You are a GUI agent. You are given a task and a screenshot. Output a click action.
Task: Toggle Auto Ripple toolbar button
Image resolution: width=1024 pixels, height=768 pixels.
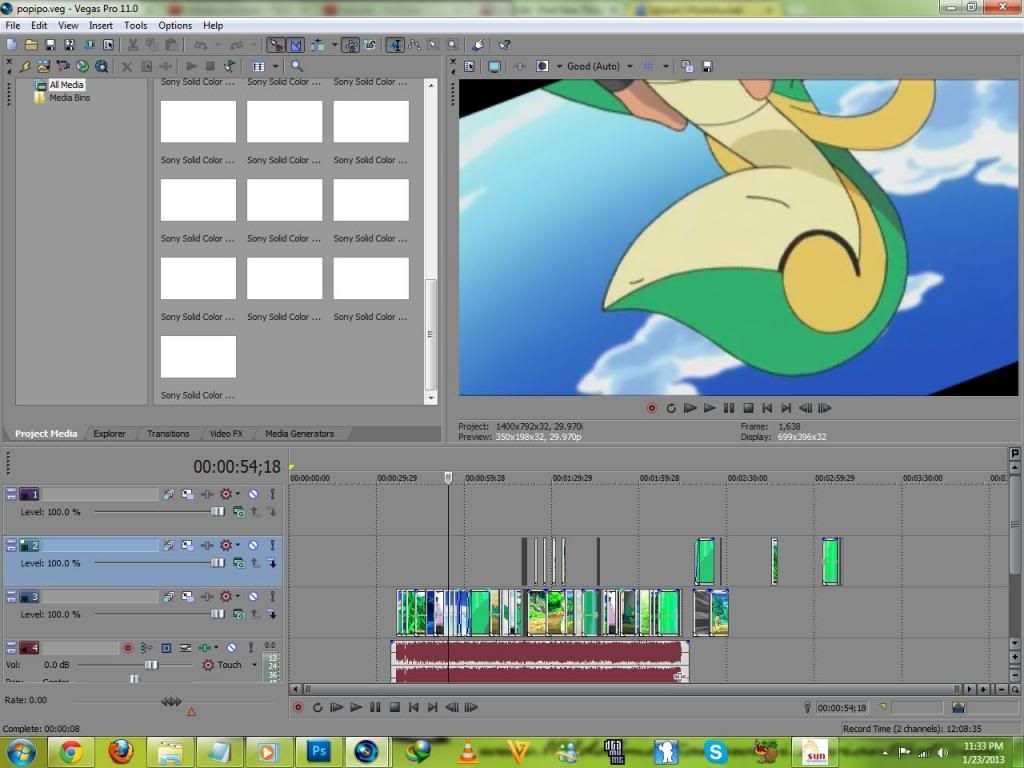pyautogui.click(x=318, y=45)
